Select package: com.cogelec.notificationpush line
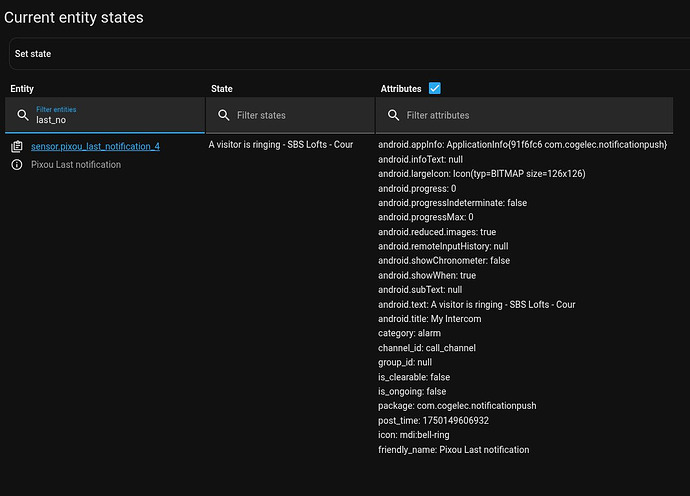The height and width of the screenshot is (496, 690). click(457, 406)
